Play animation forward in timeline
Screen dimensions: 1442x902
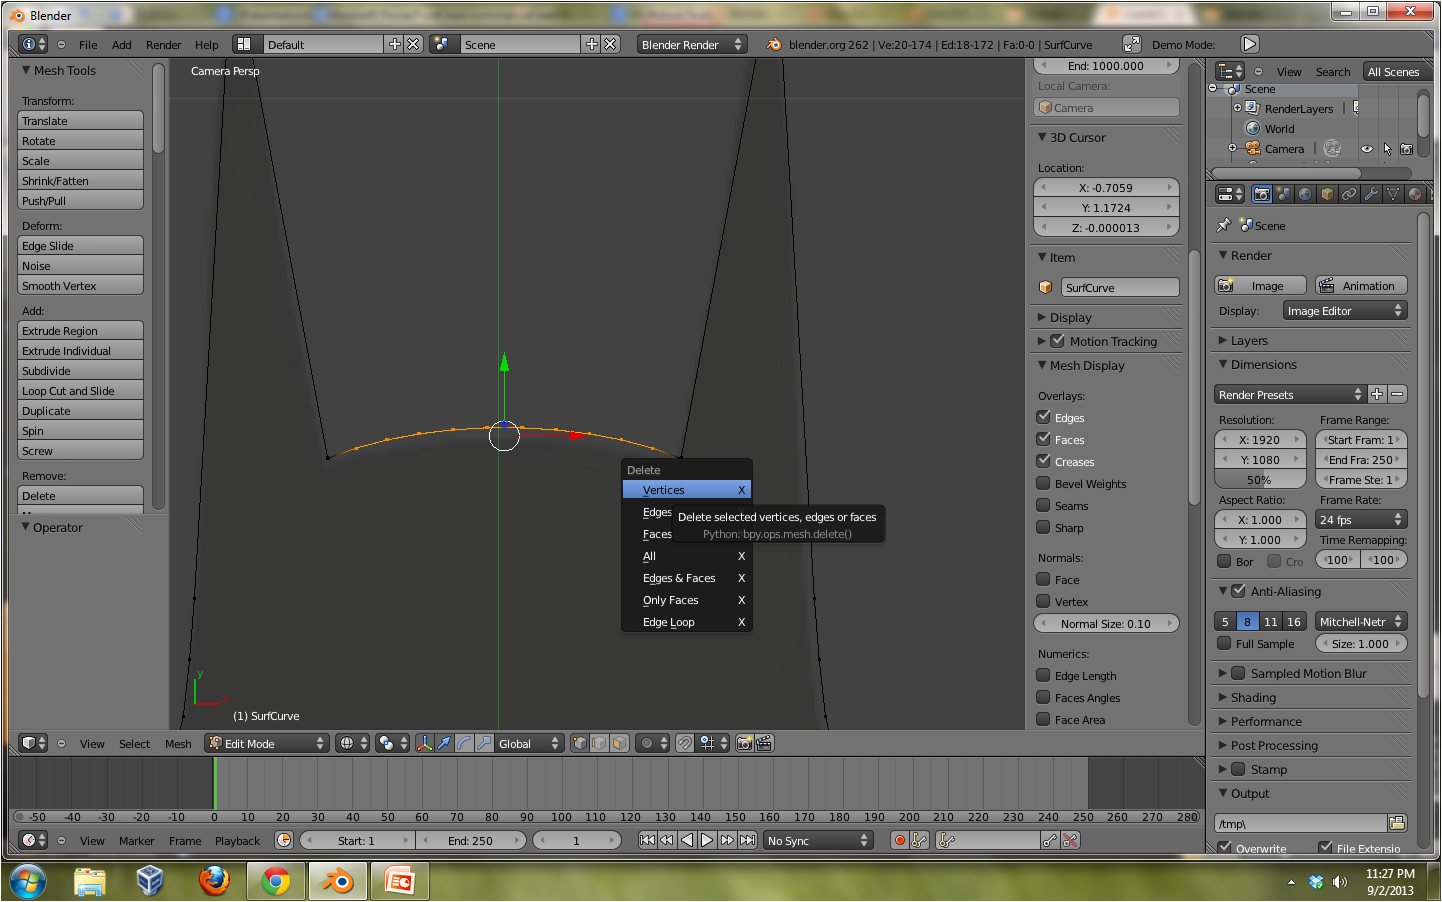click(x=707, y=840)
